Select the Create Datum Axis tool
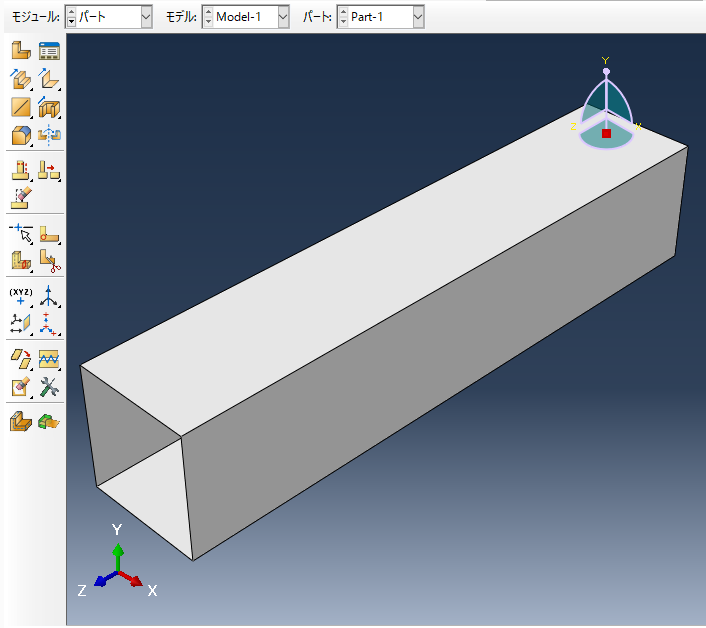Viewport: 706px width, 628px height. tap(48, 295)
